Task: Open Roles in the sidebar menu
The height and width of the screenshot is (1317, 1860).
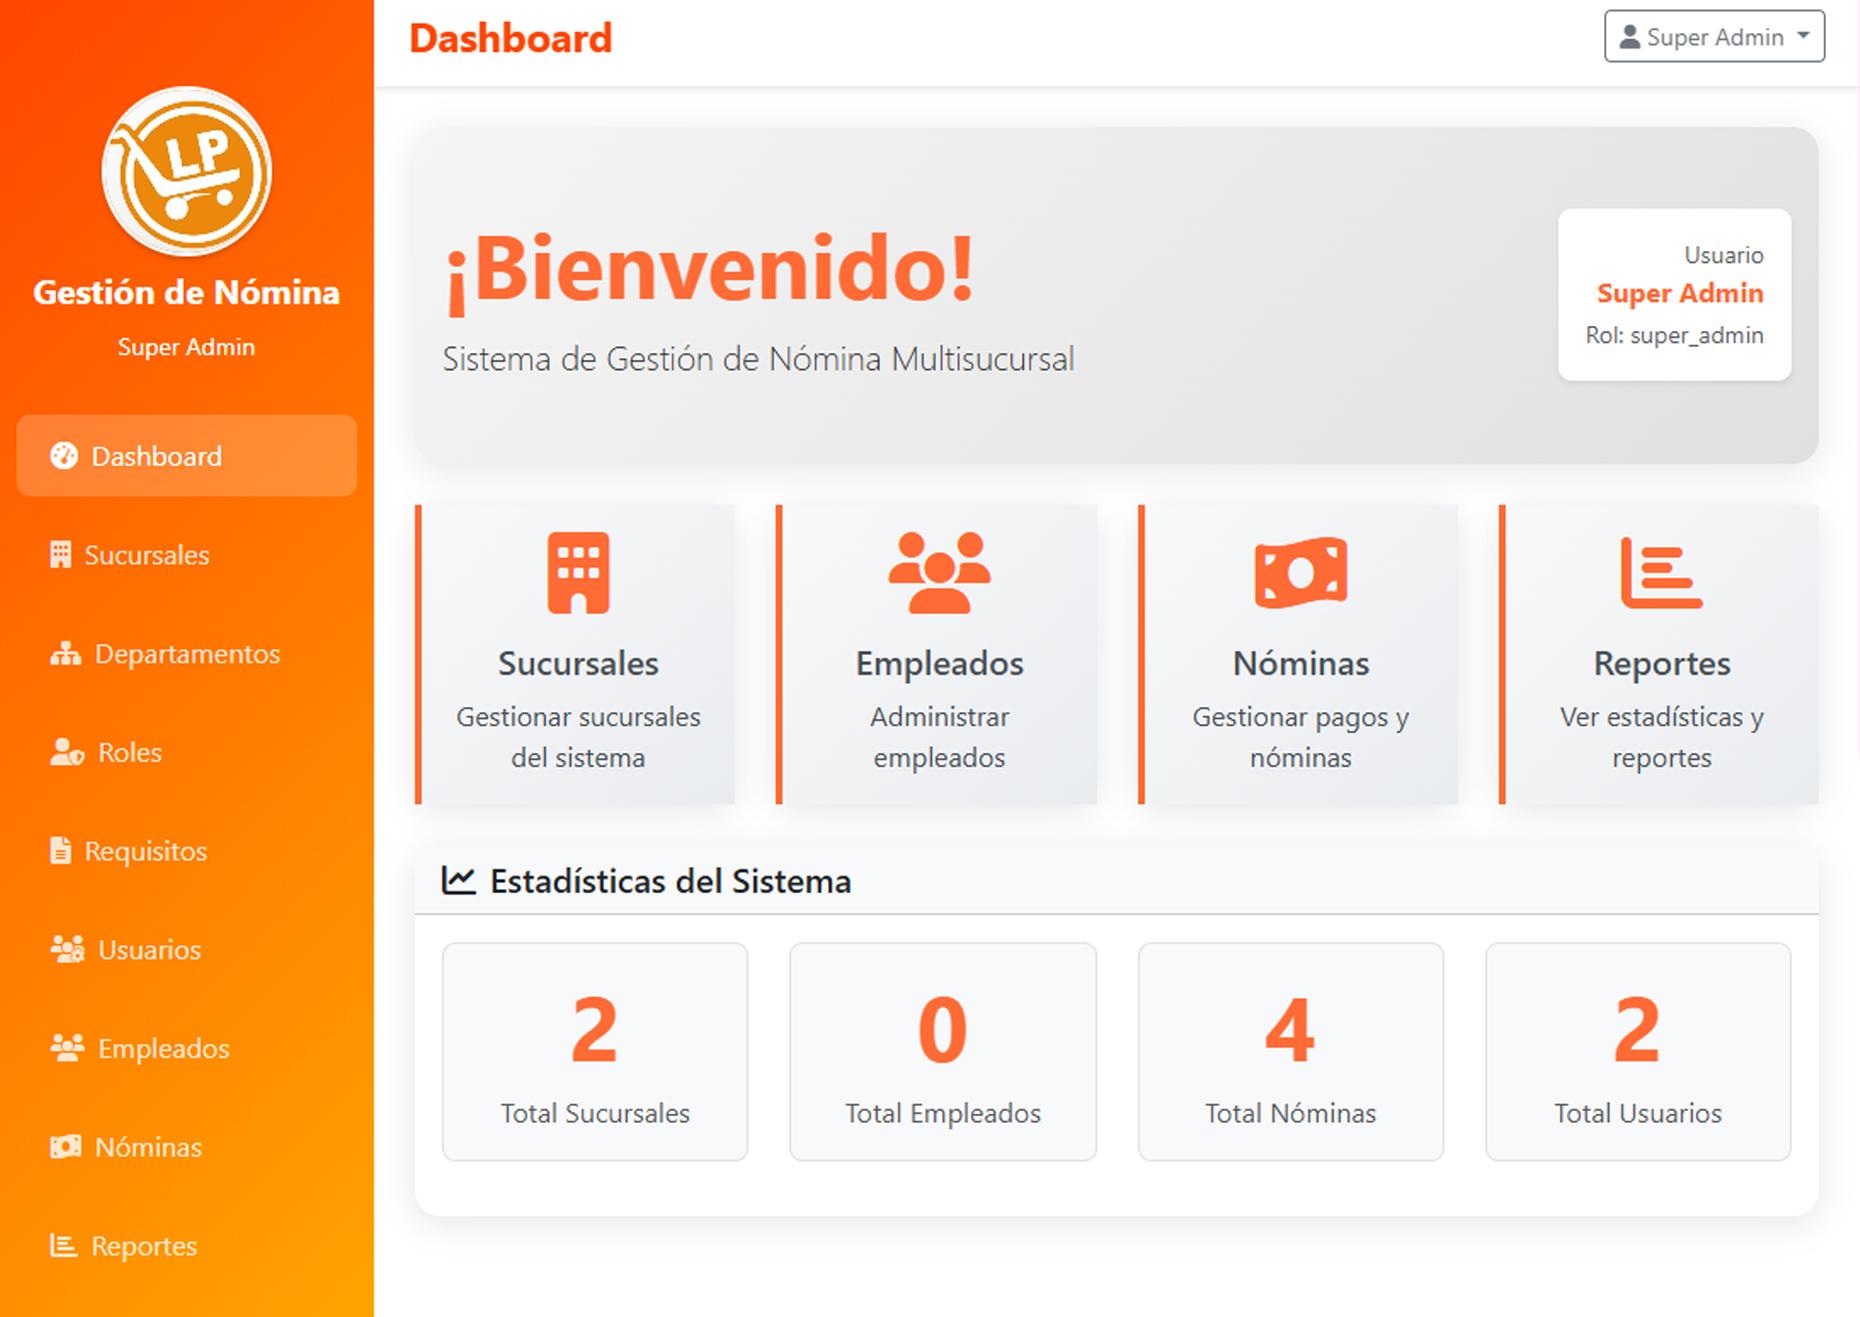Action: click(x=187, y=752)
